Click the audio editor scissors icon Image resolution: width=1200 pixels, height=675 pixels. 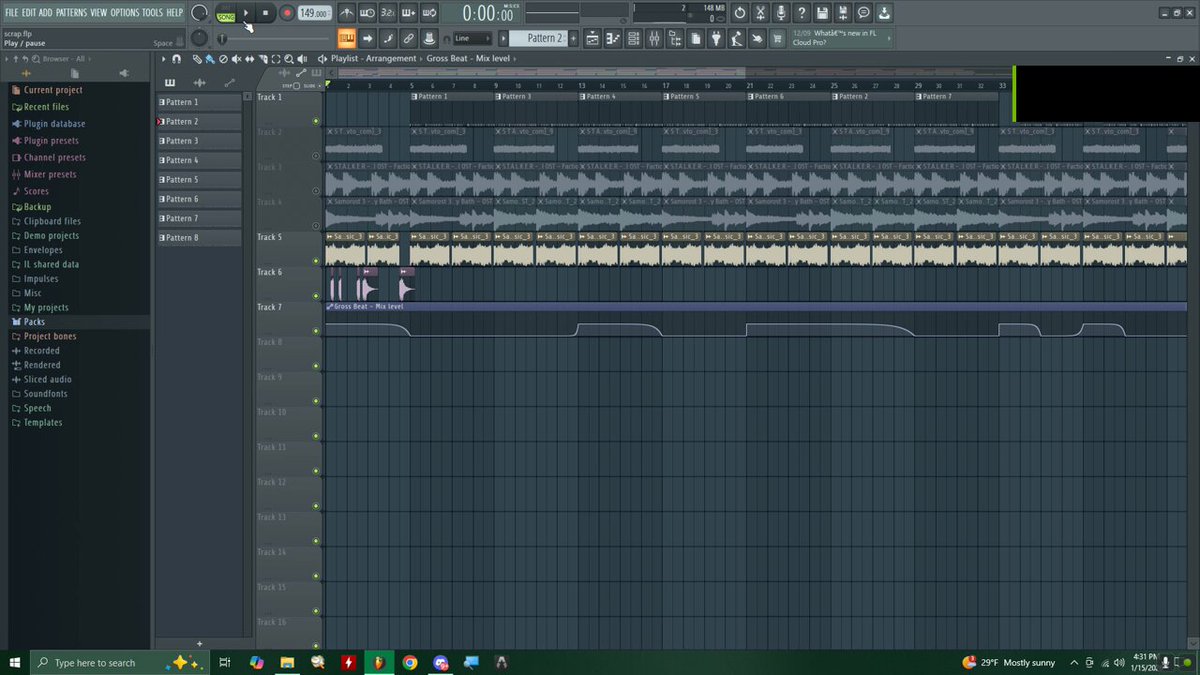(760, 12)
